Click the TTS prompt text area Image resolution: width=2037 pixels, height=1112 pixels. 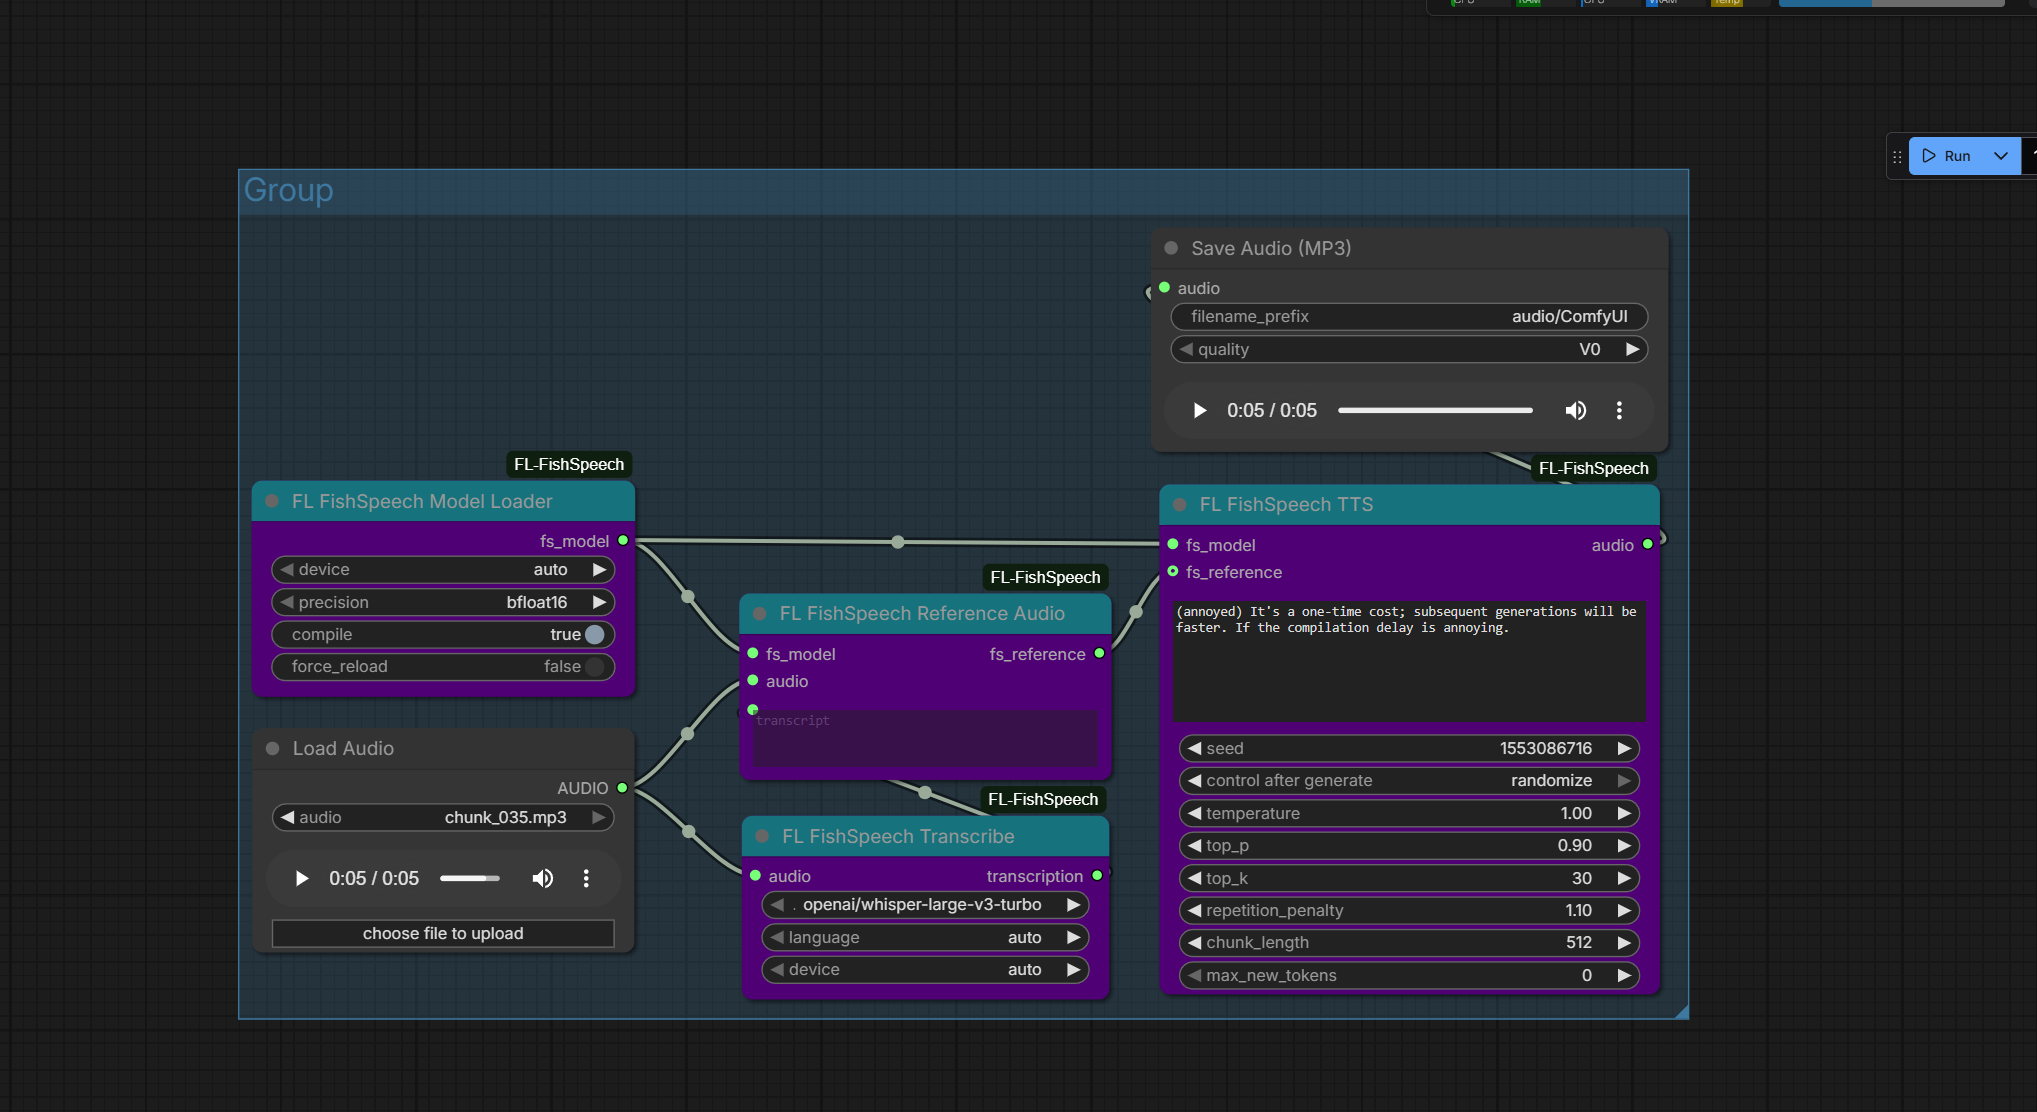(1409, 660)
